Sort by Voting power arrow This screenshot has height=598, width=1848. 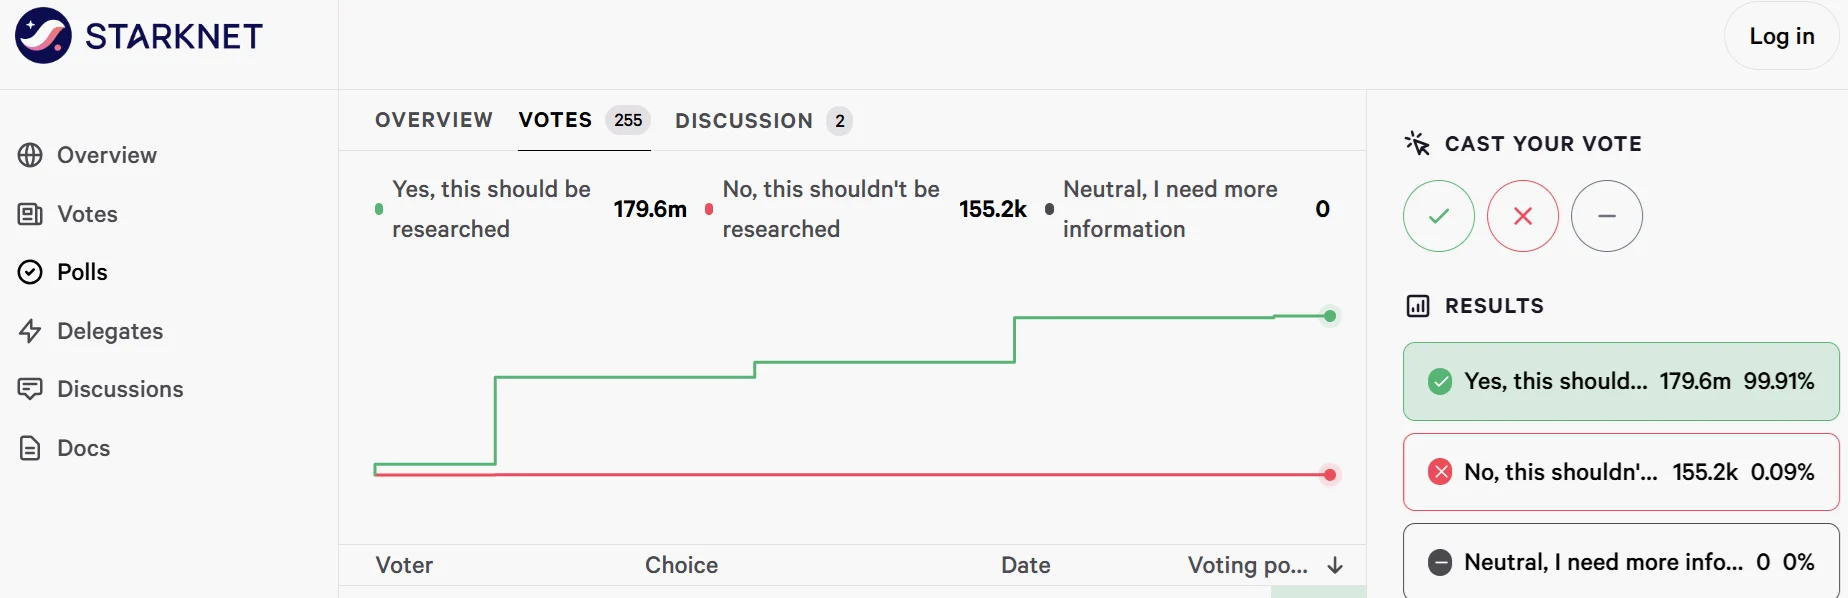(x=1335, y=566)
